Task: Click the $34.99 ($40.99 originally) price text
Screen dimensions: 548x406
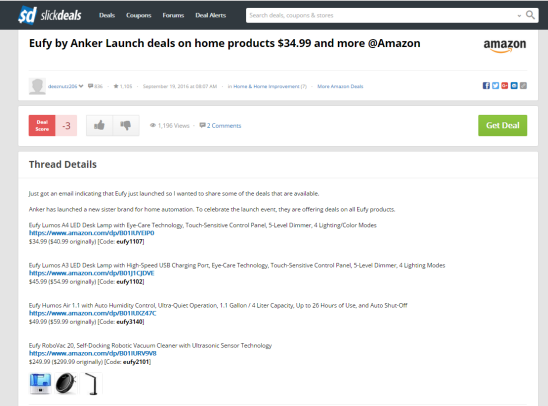Action: (62, 241)
